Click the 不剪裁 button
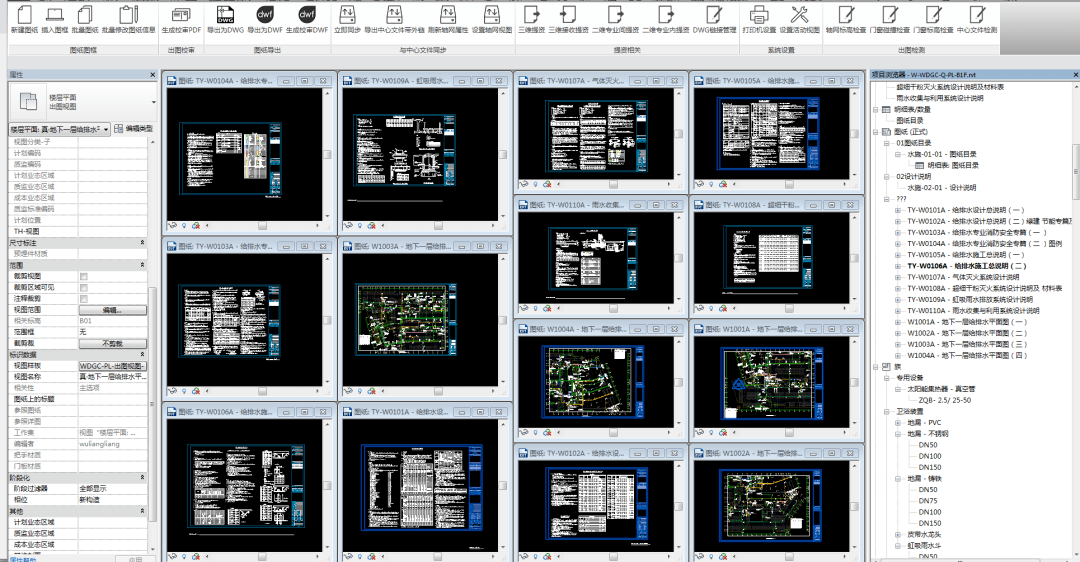1080x562 pixels. point(112,343)
